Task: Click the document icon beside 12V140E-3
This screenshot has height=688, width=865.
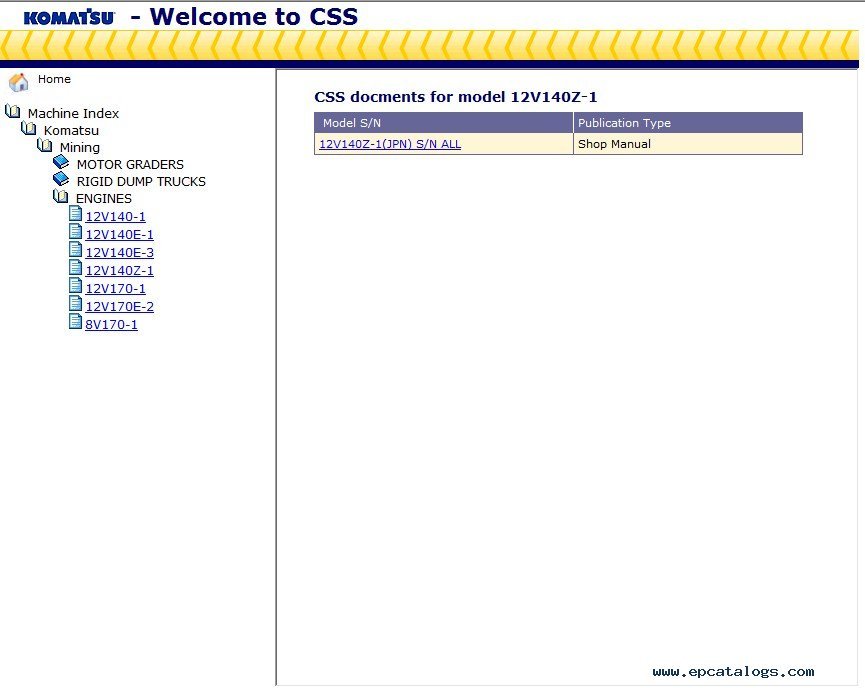Action: pos(76,250)
